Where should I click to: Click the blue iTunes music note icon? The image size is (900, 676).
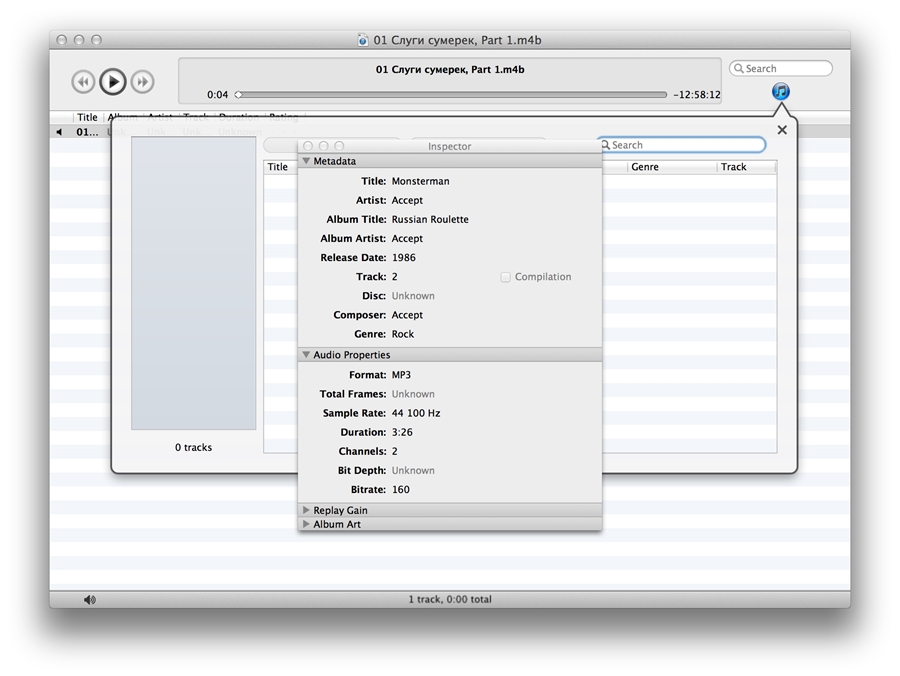781,92
